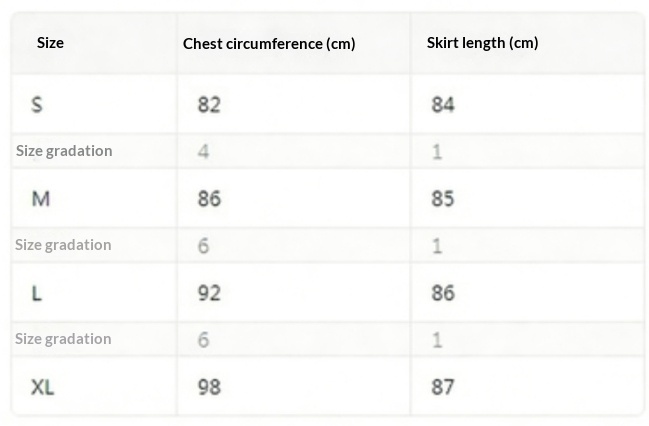This screenshot has height=426, width=649.
Task: Select the Chest circumference (cm) header
Action: click(x=269, y=43)
